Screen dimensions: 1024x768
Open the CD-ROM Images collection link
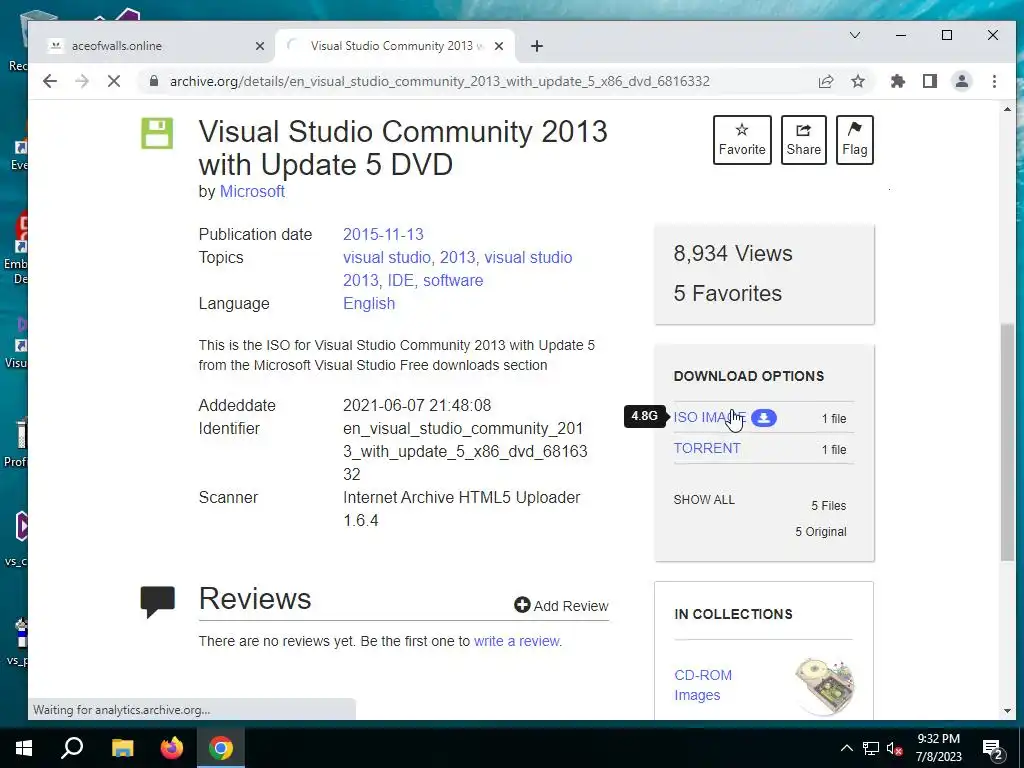click(x=703, y=685)
